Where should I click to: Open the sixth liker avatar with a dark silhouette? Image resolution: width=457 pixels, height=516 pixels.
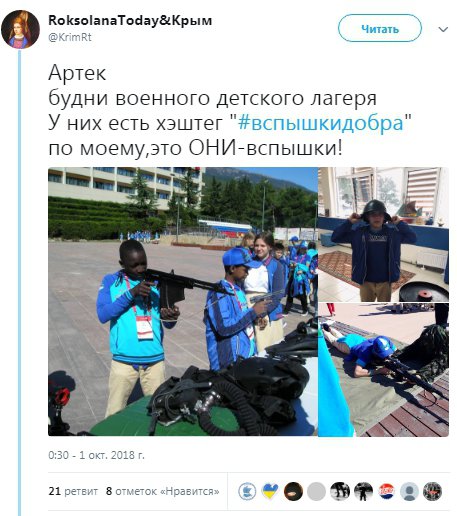363,491
